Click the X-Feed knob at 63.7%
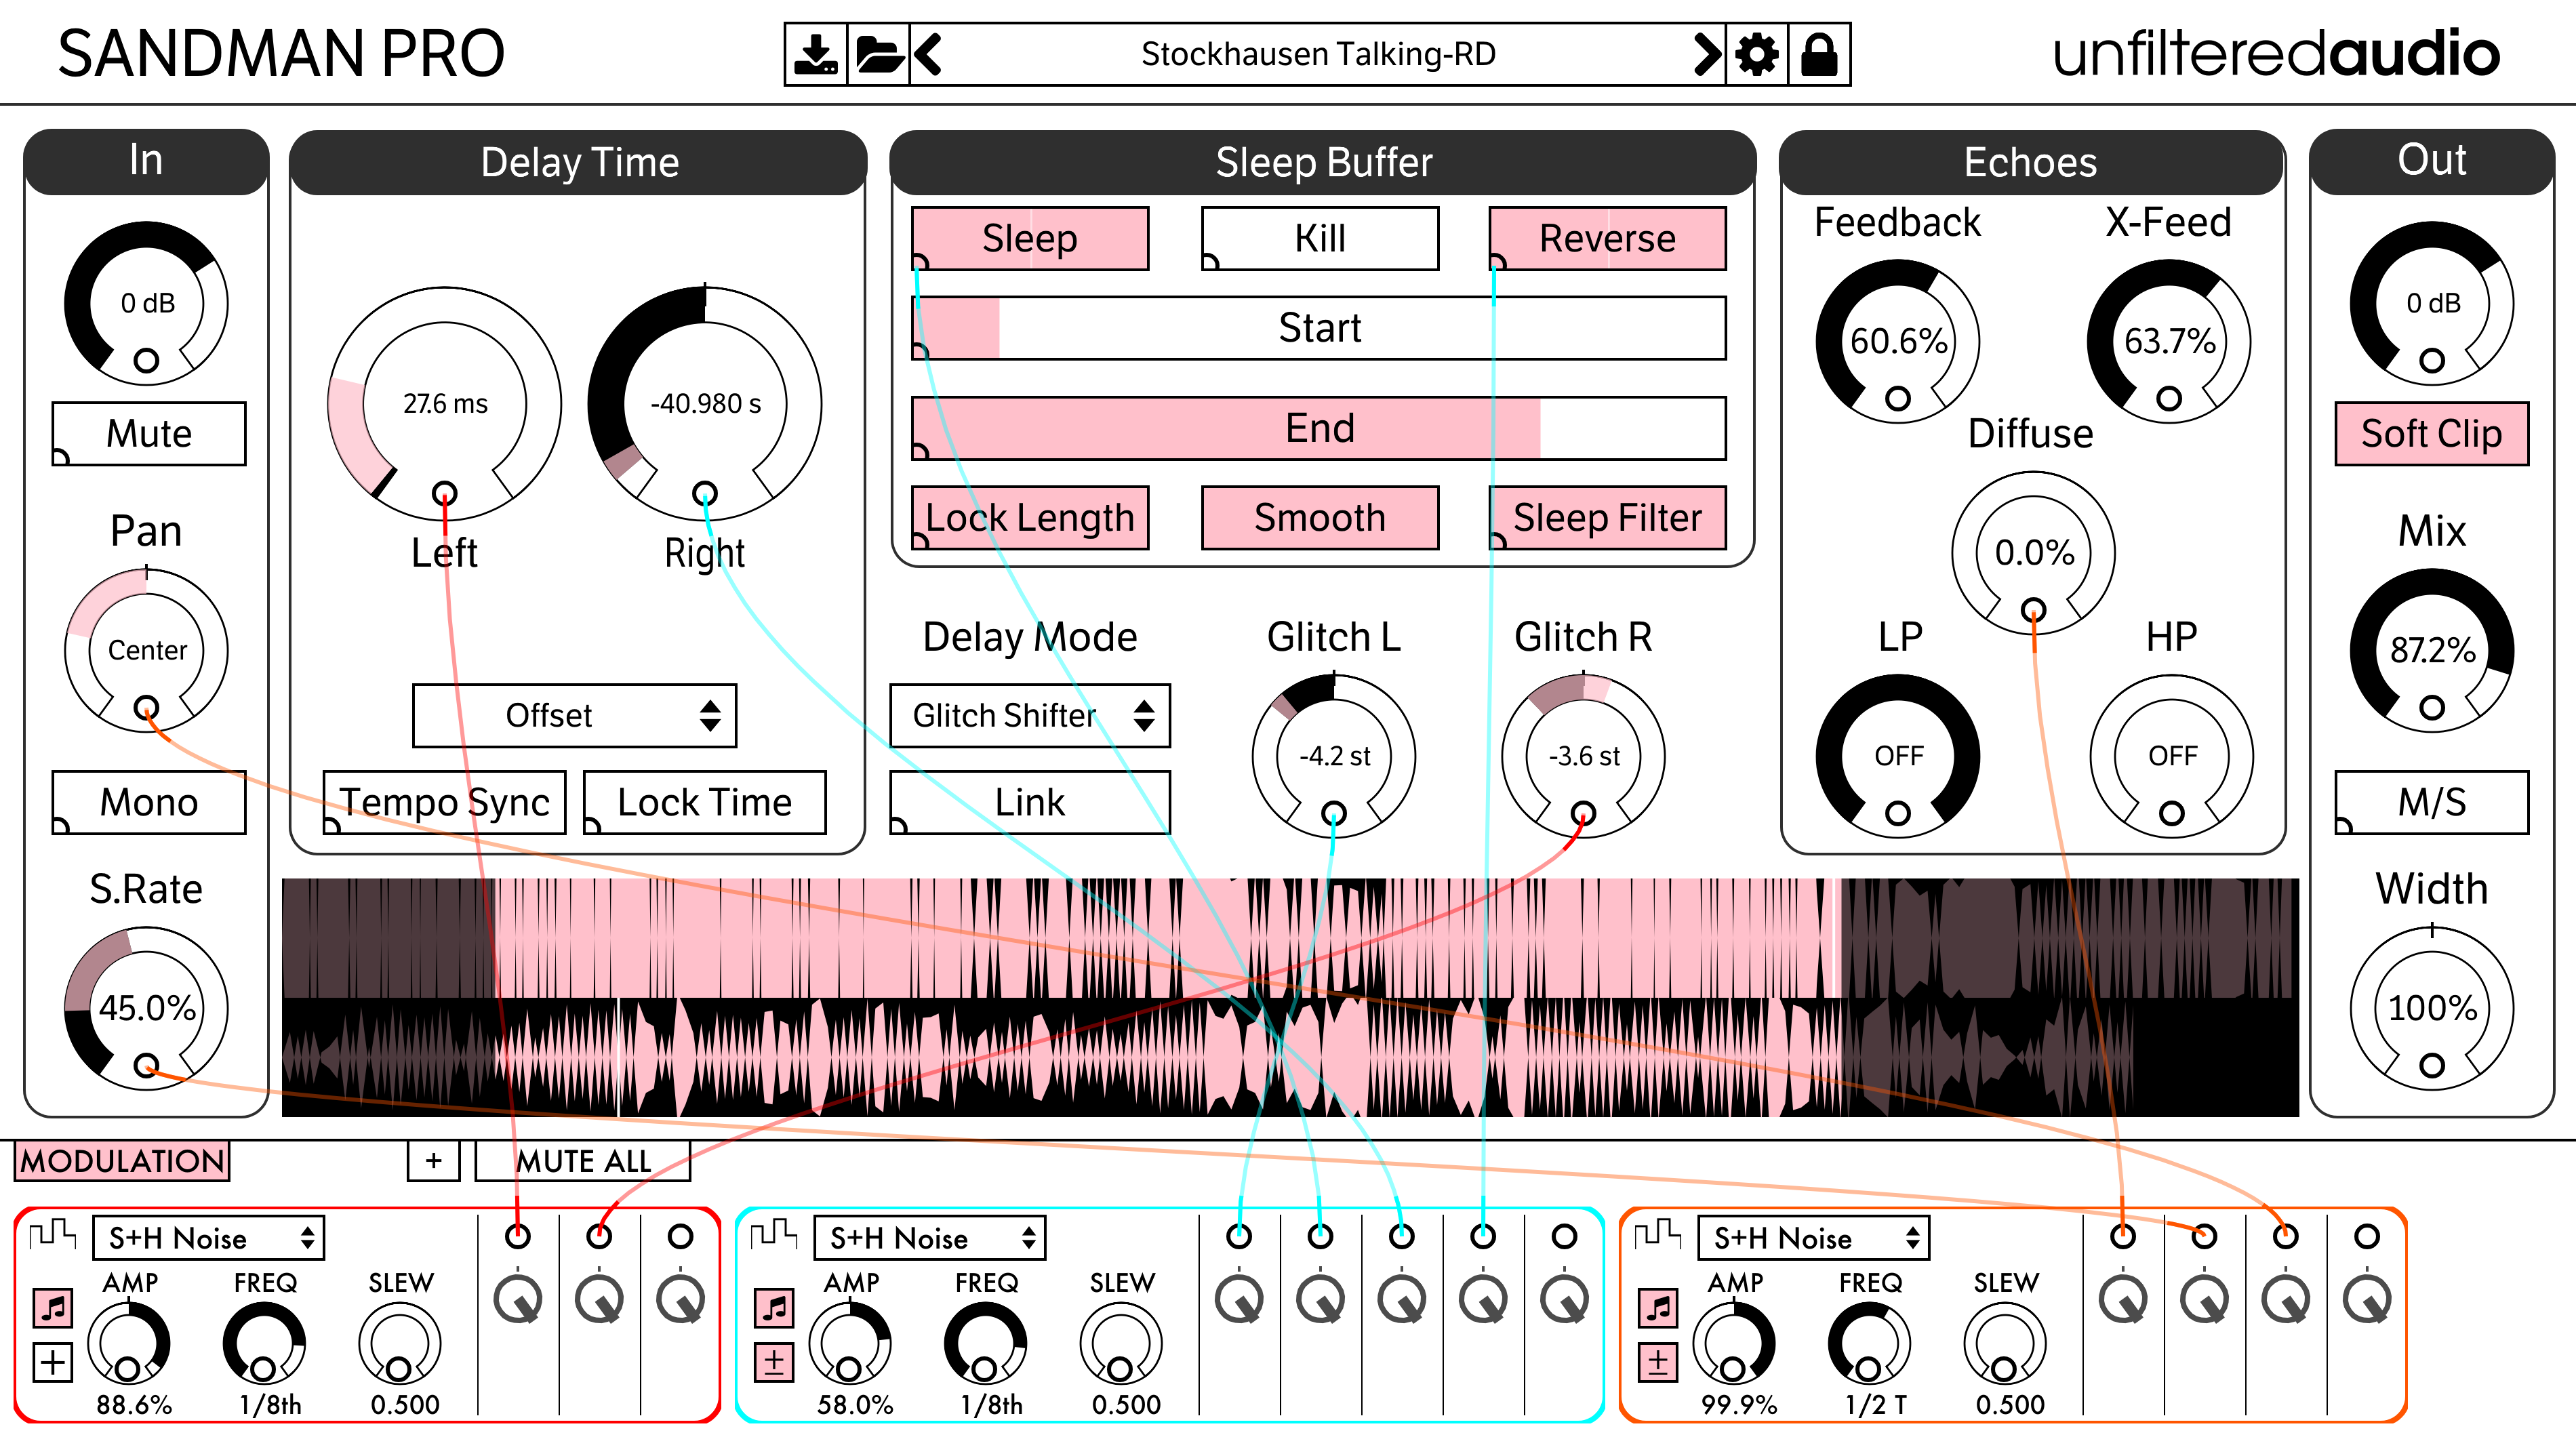 point(2169,341)
